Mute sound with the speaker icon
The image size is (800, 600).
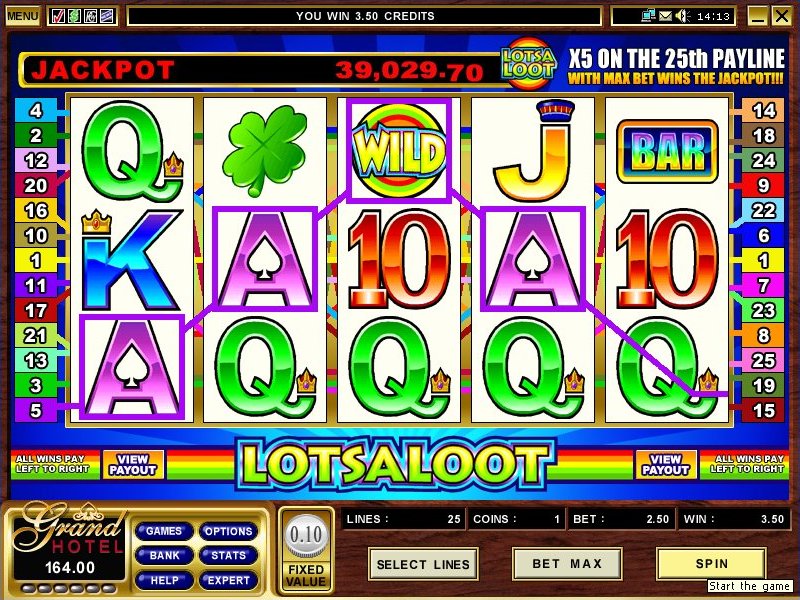(682, 16)
